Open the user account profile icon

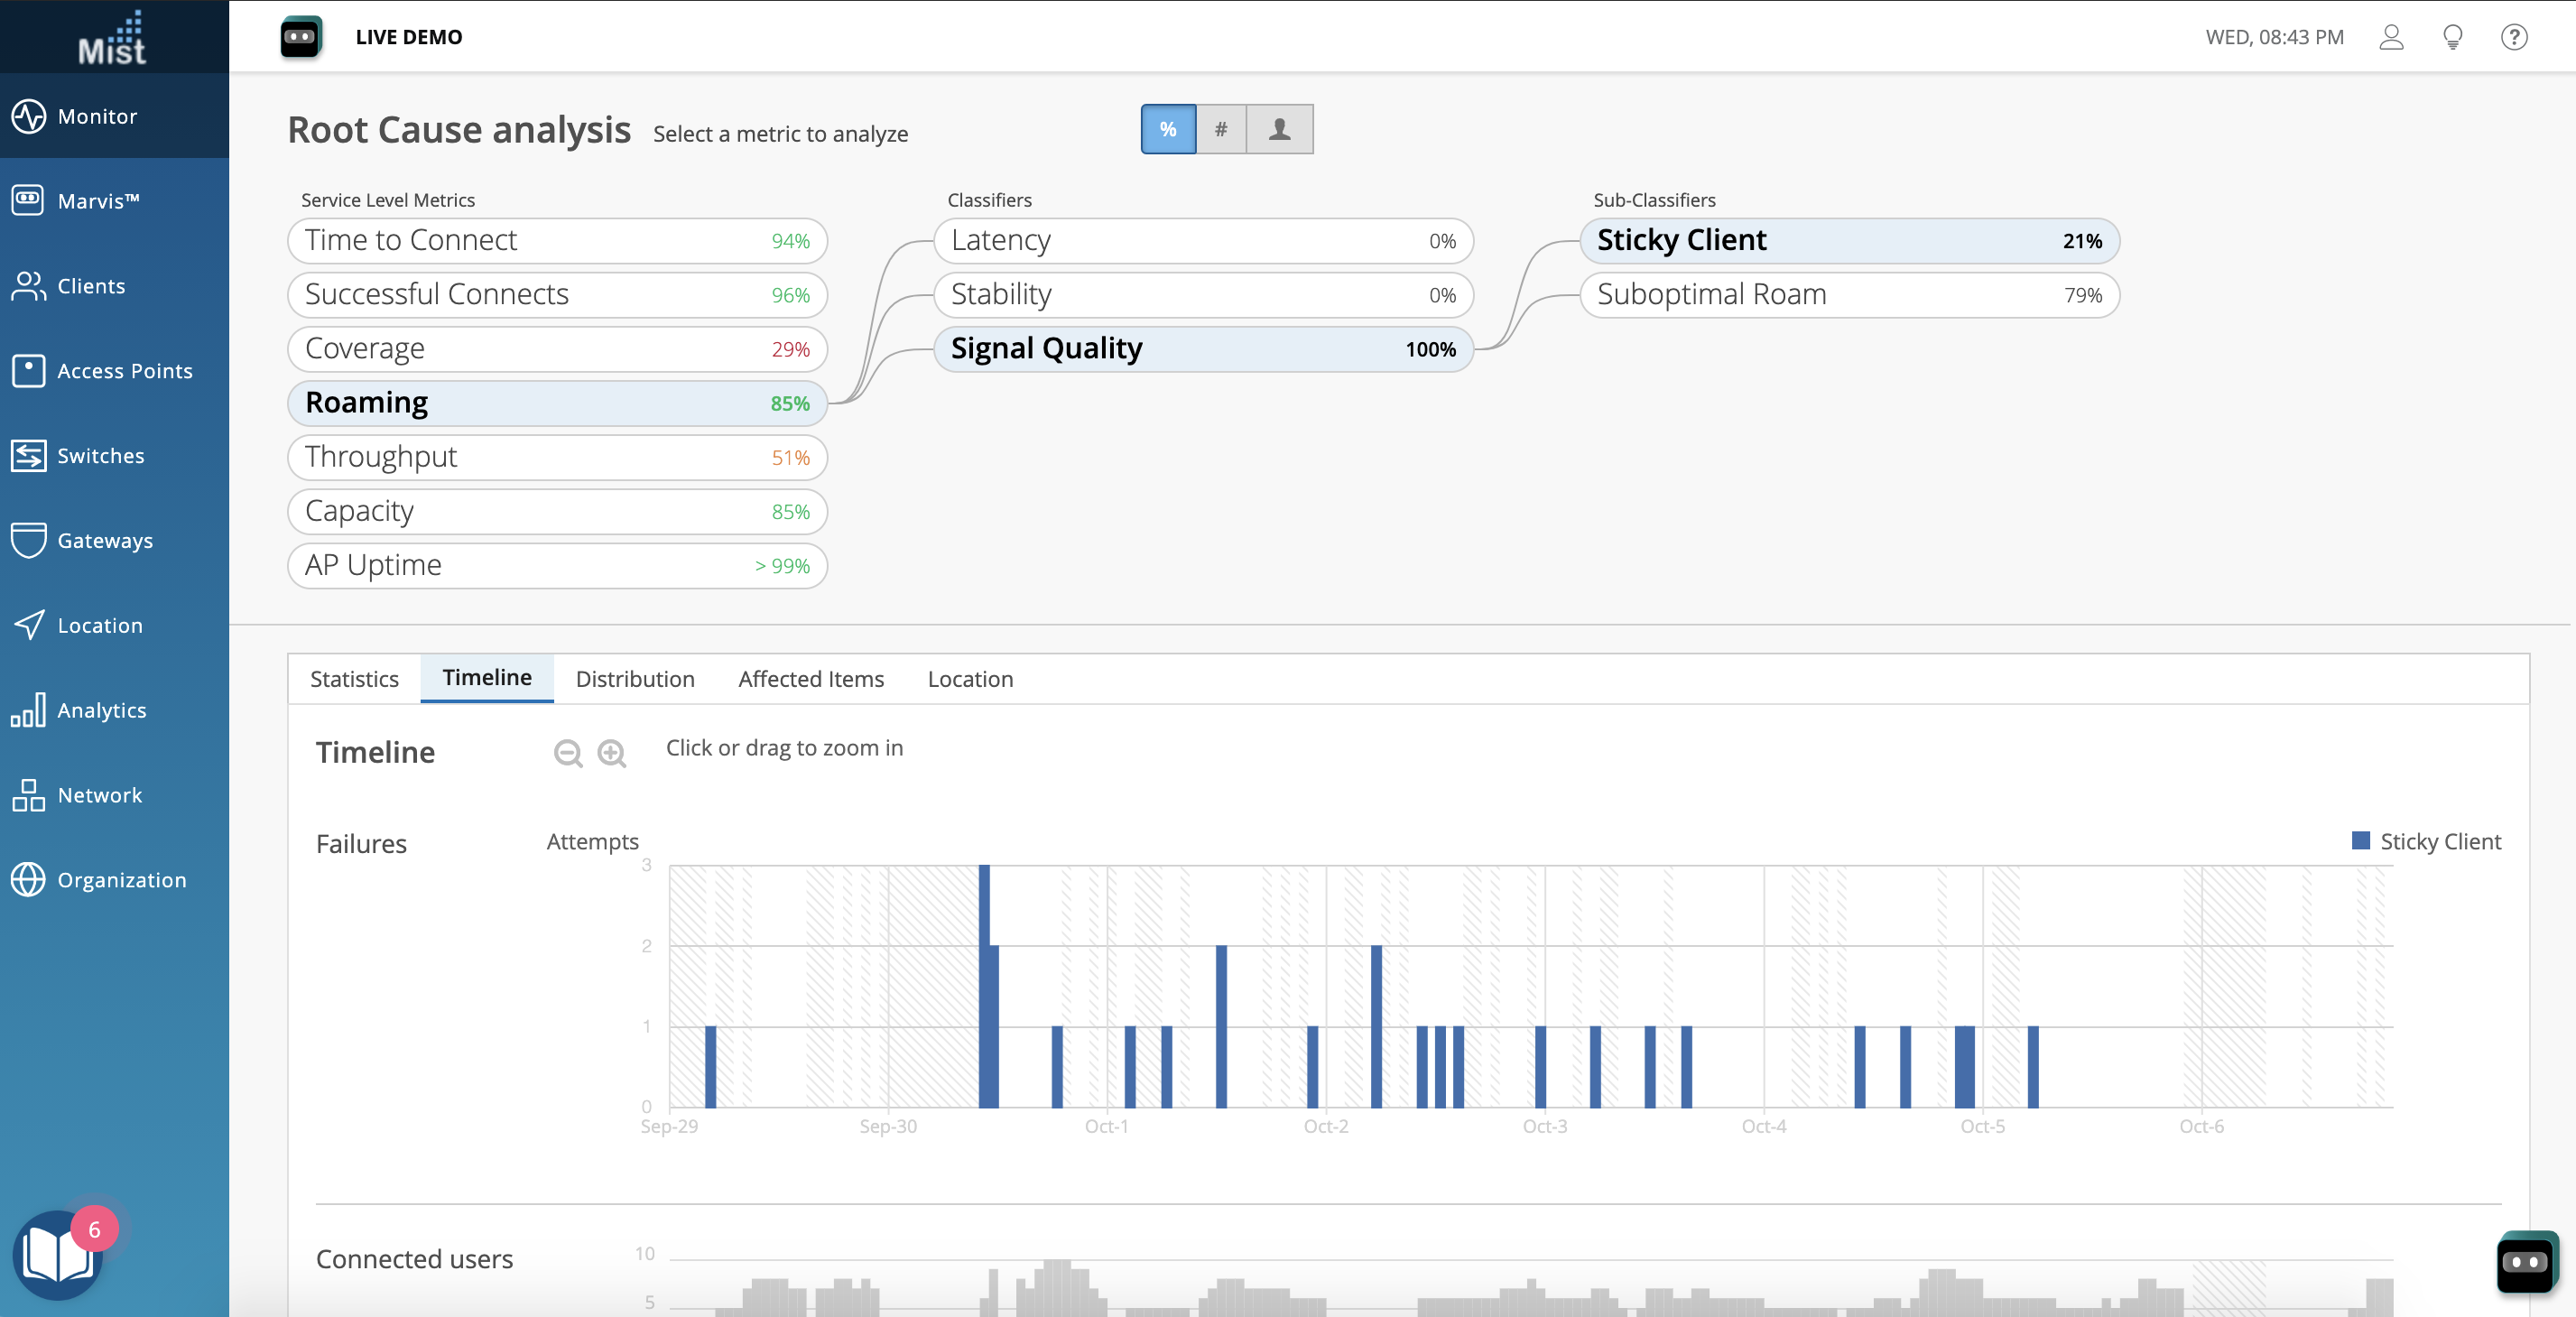pyautogui.click(x=2391, y=37)
